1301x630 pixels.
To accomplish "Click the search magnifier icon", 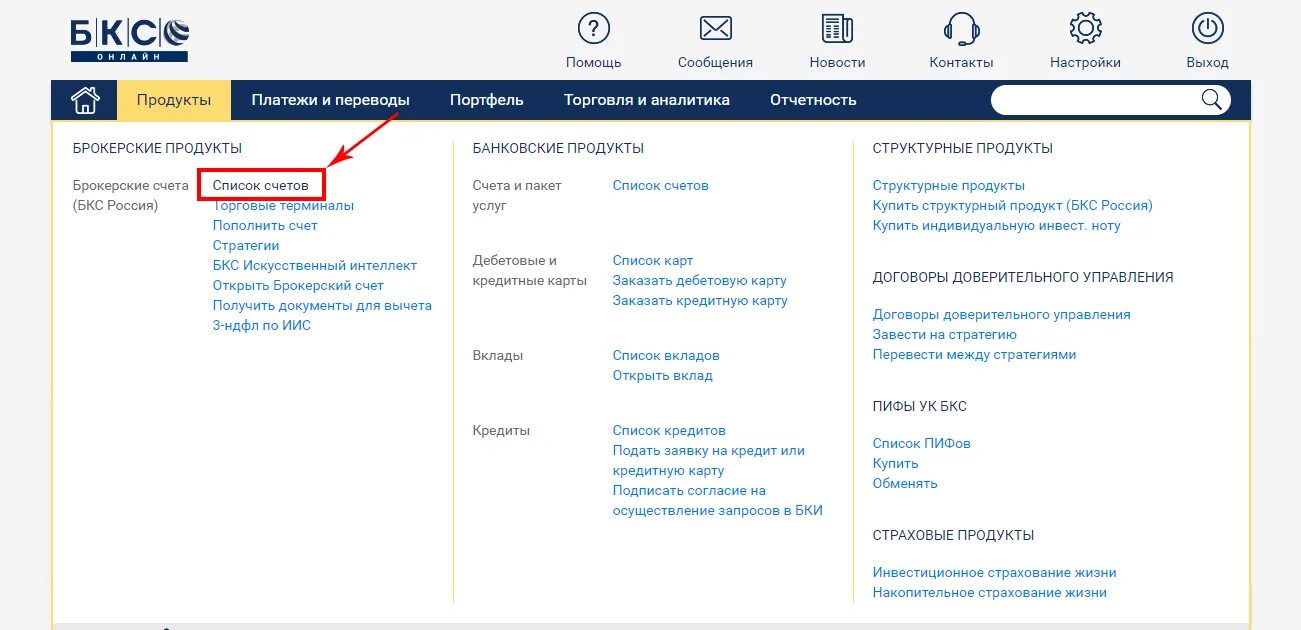I will [x=1211, y=99].
